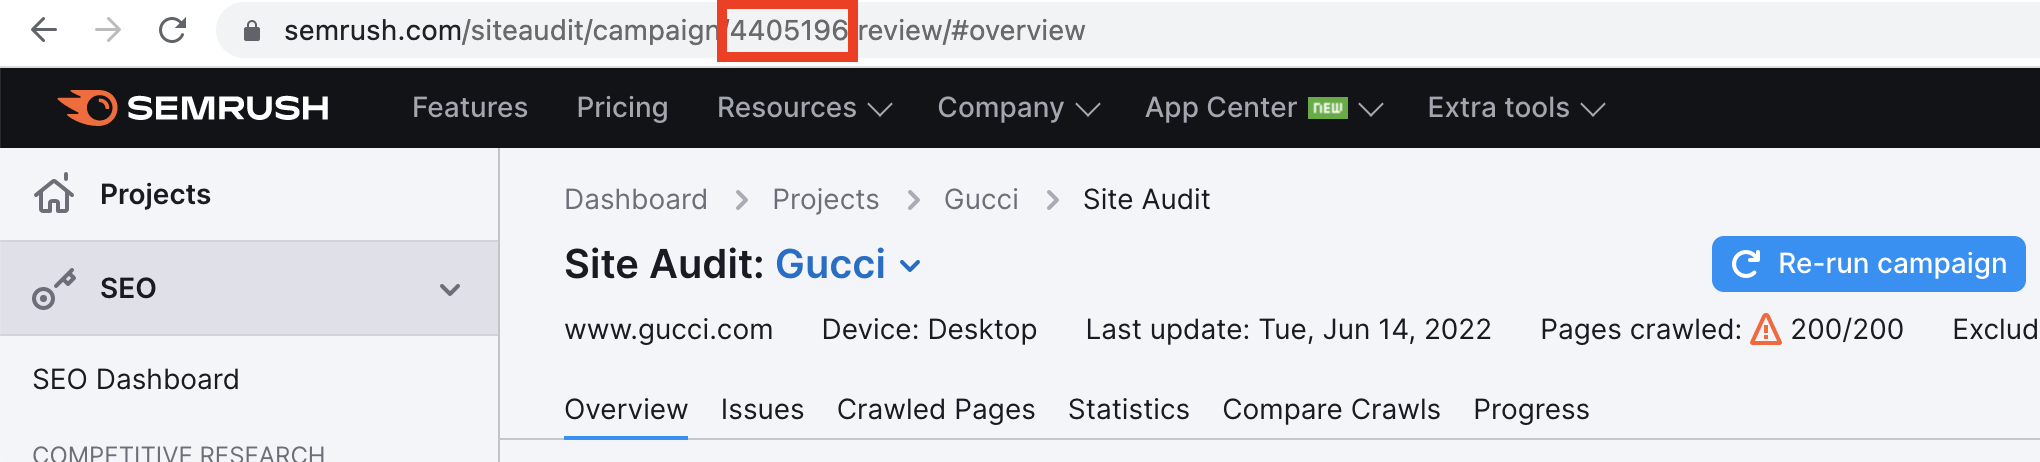
Task: Click the Re-run campaign button
Action: [1868, 264]
